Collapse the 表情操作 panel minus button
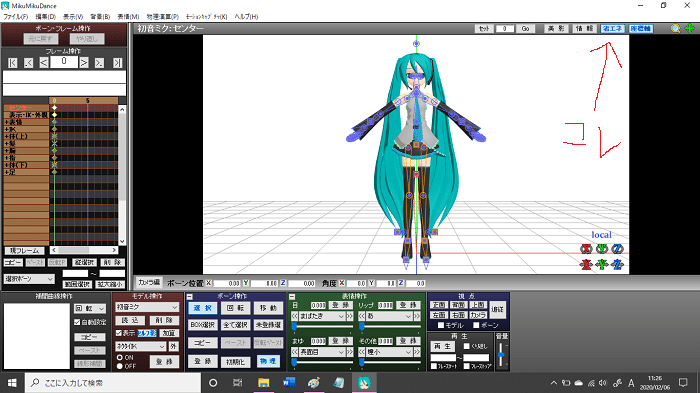Image resolution: width=700 pixels, height=393 pixels. pos(292,297)
